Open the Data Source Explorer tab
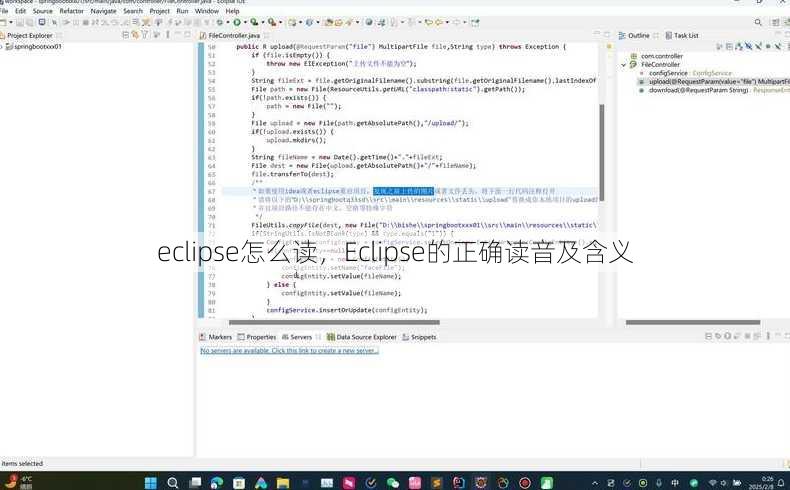The image size is (790, 490). (362, 337)
